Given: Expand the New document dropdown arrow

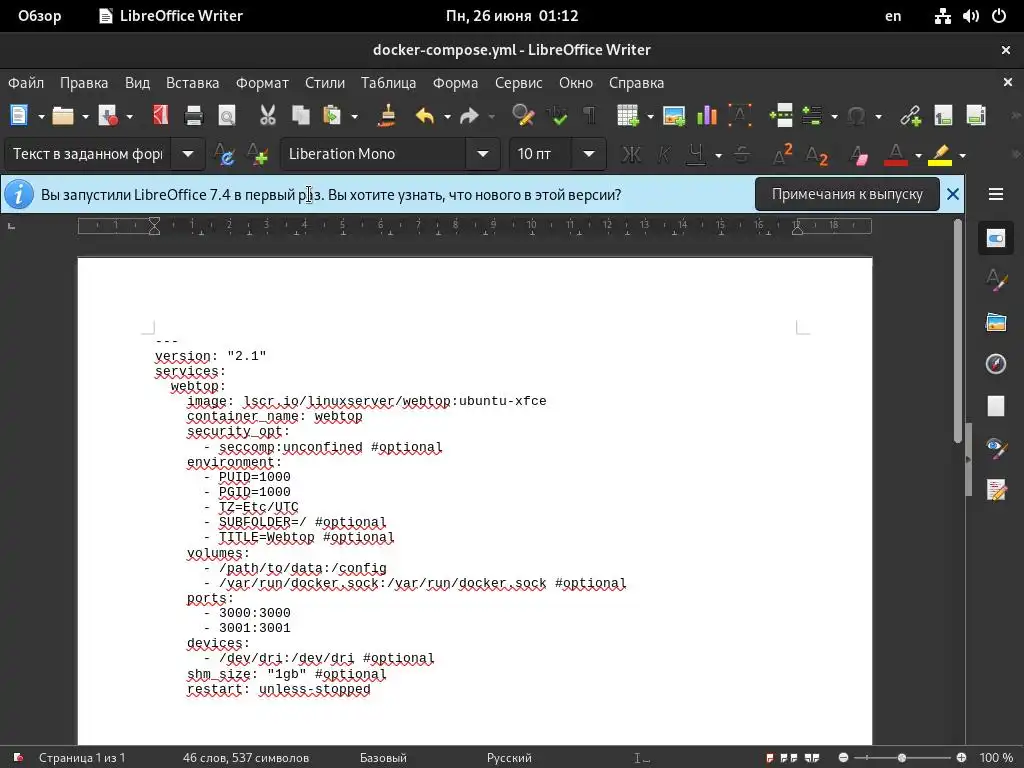Looking at the screenshot, I should pyautogui.click(x=41, y=116).
